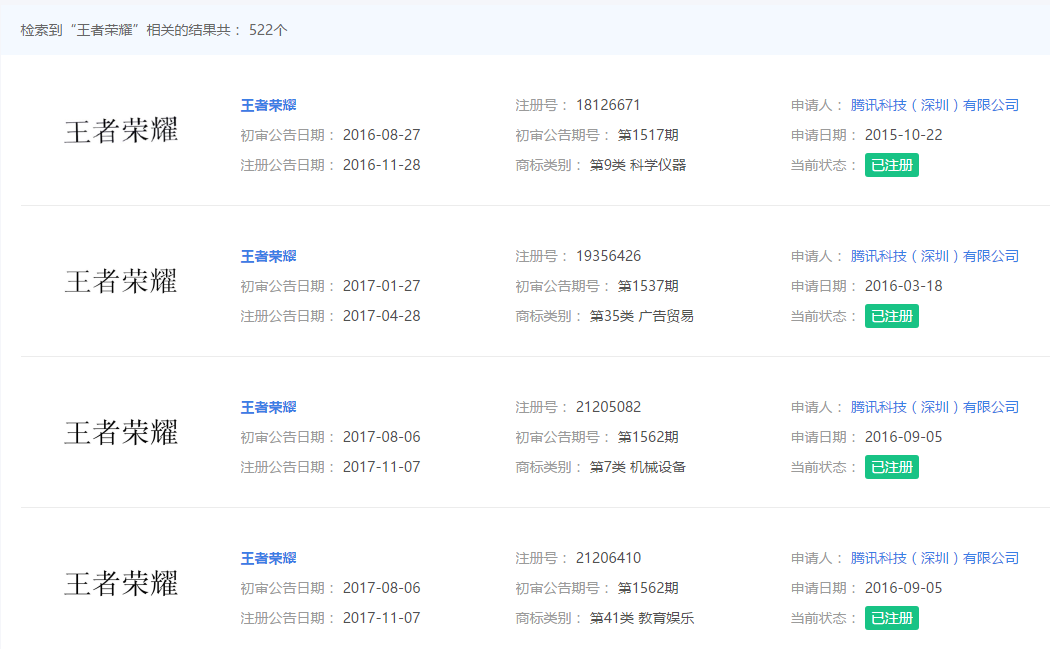Click trademark image for registration 21206410
1050x649 pixels.
[x=121, y=583]
